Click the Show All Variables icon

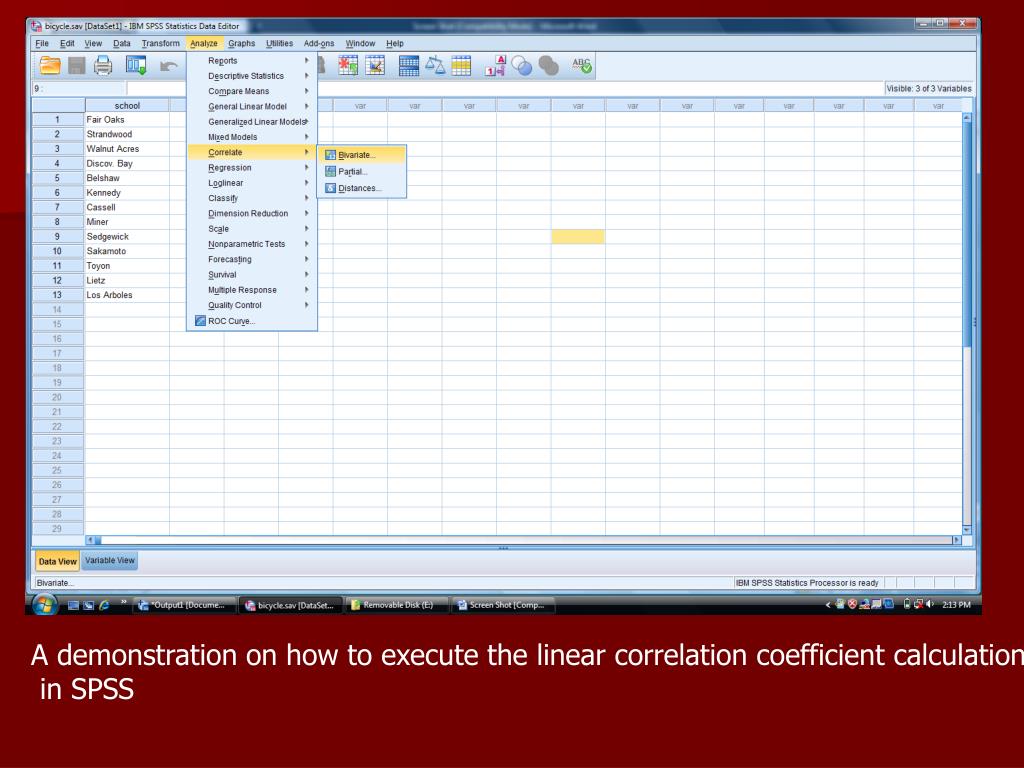(549, 65)
